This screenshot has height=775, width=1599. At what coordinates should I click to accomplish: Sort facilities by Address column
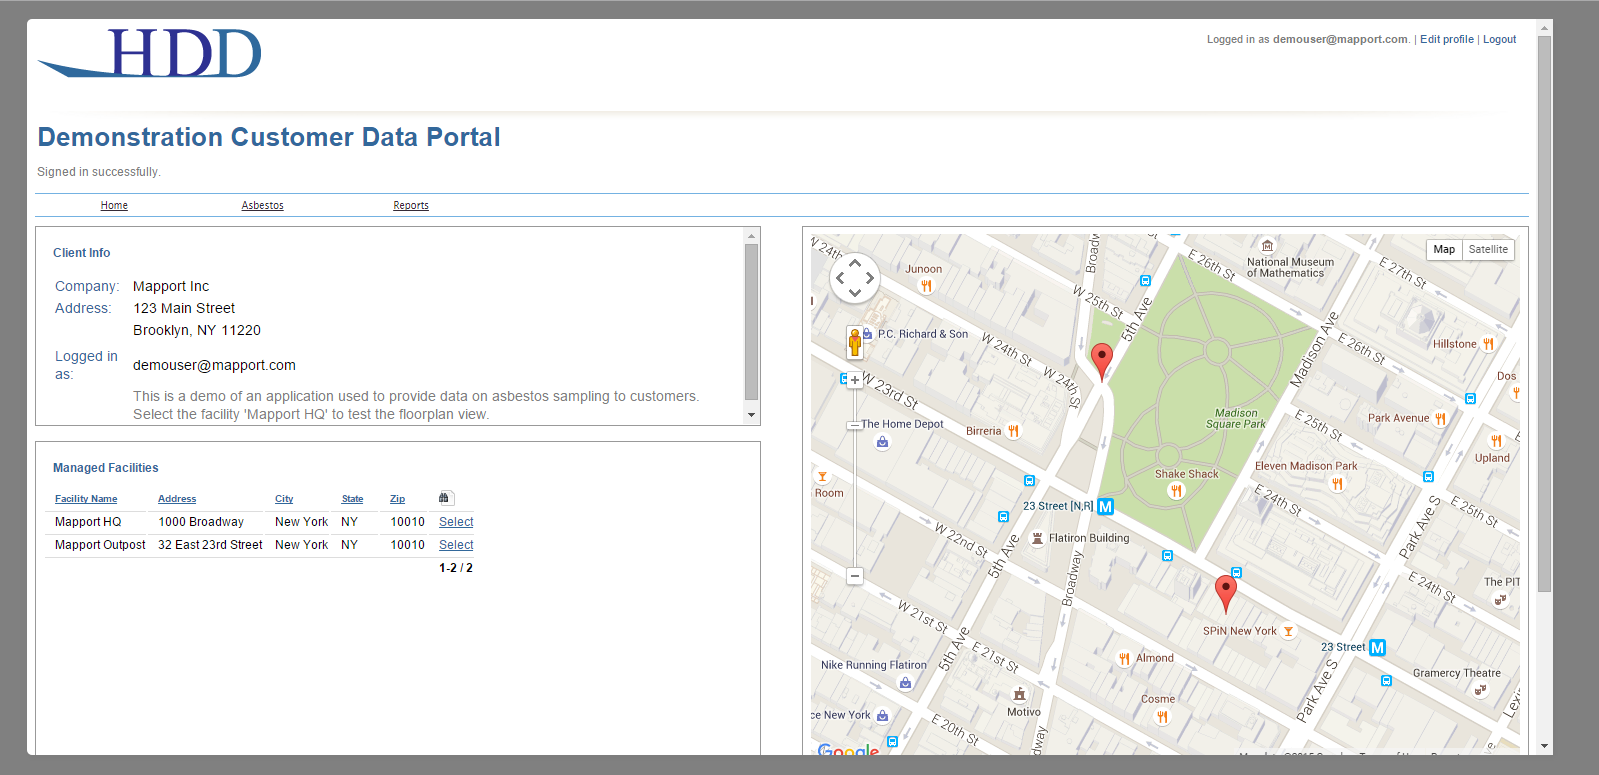click(x=177, y=499)
